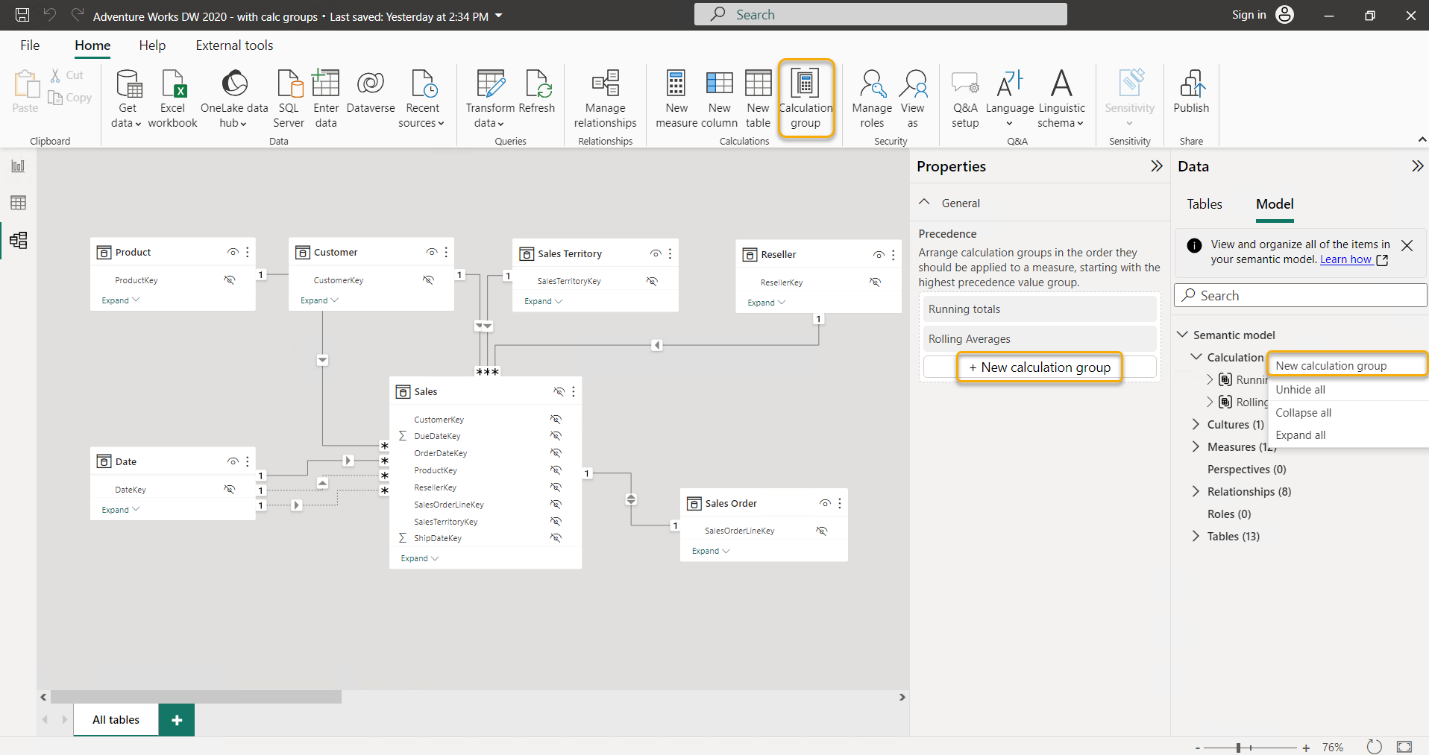Open OneLake data hub
Viewport: 1429px width, 755px height.
pyautogui.click(x=234, y=99)
